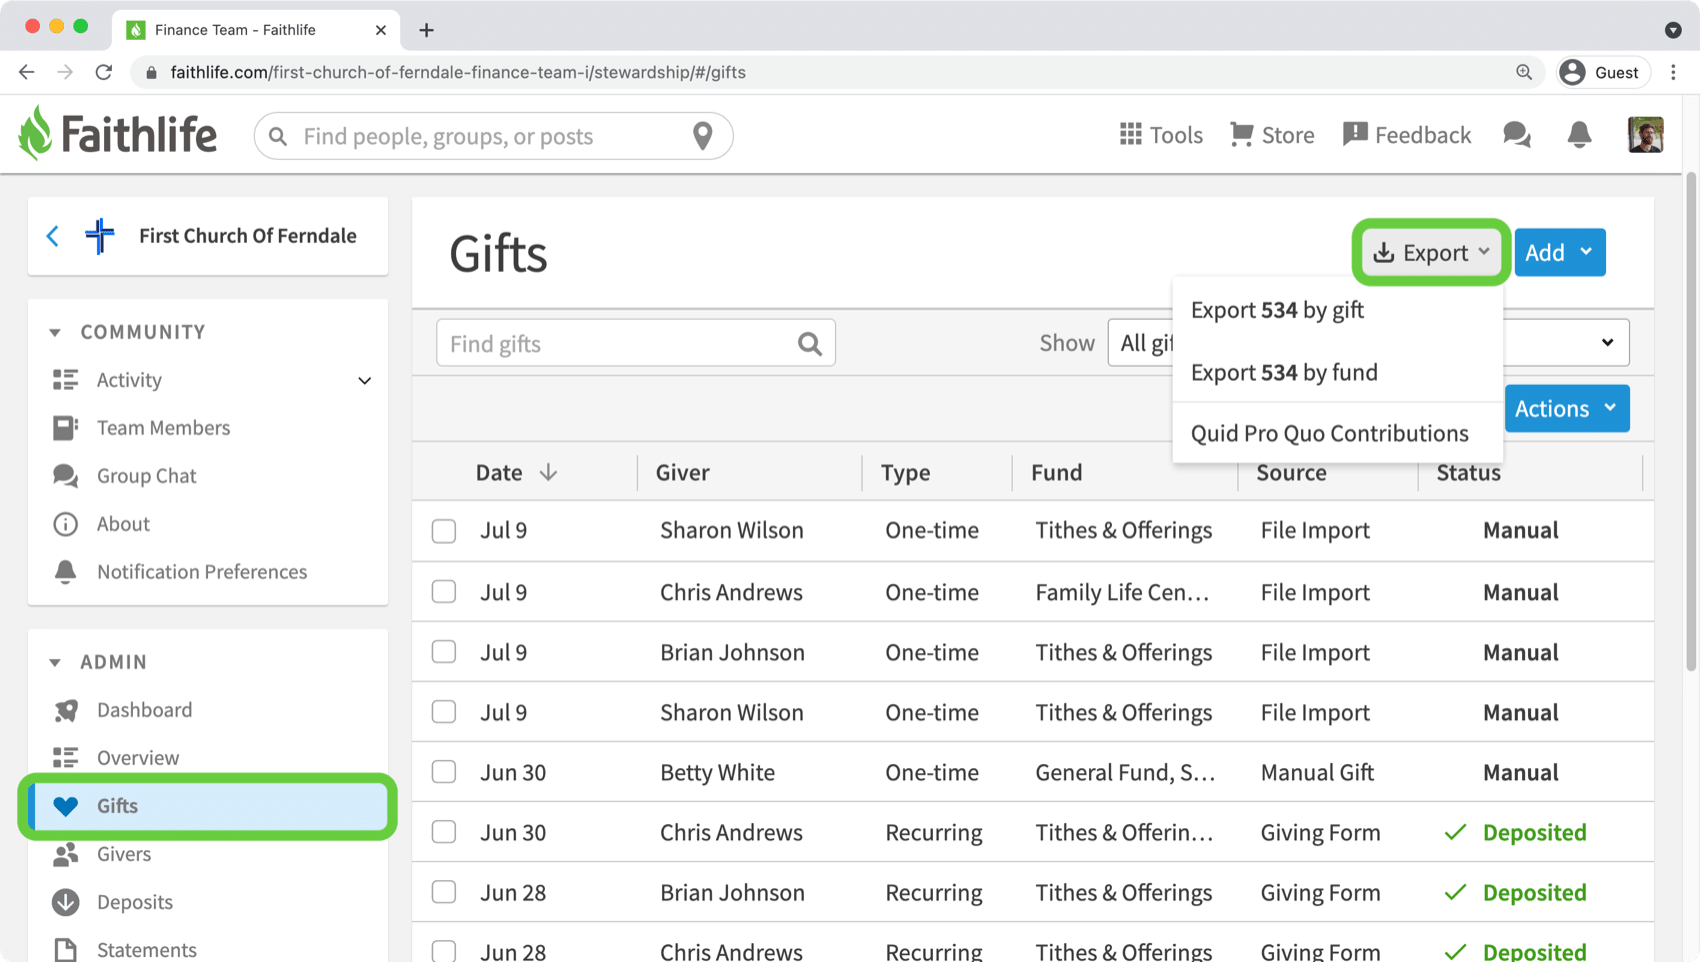Check the Betty White Jun 30 row
Viewport: 1700px width, 962px height.
444,772
